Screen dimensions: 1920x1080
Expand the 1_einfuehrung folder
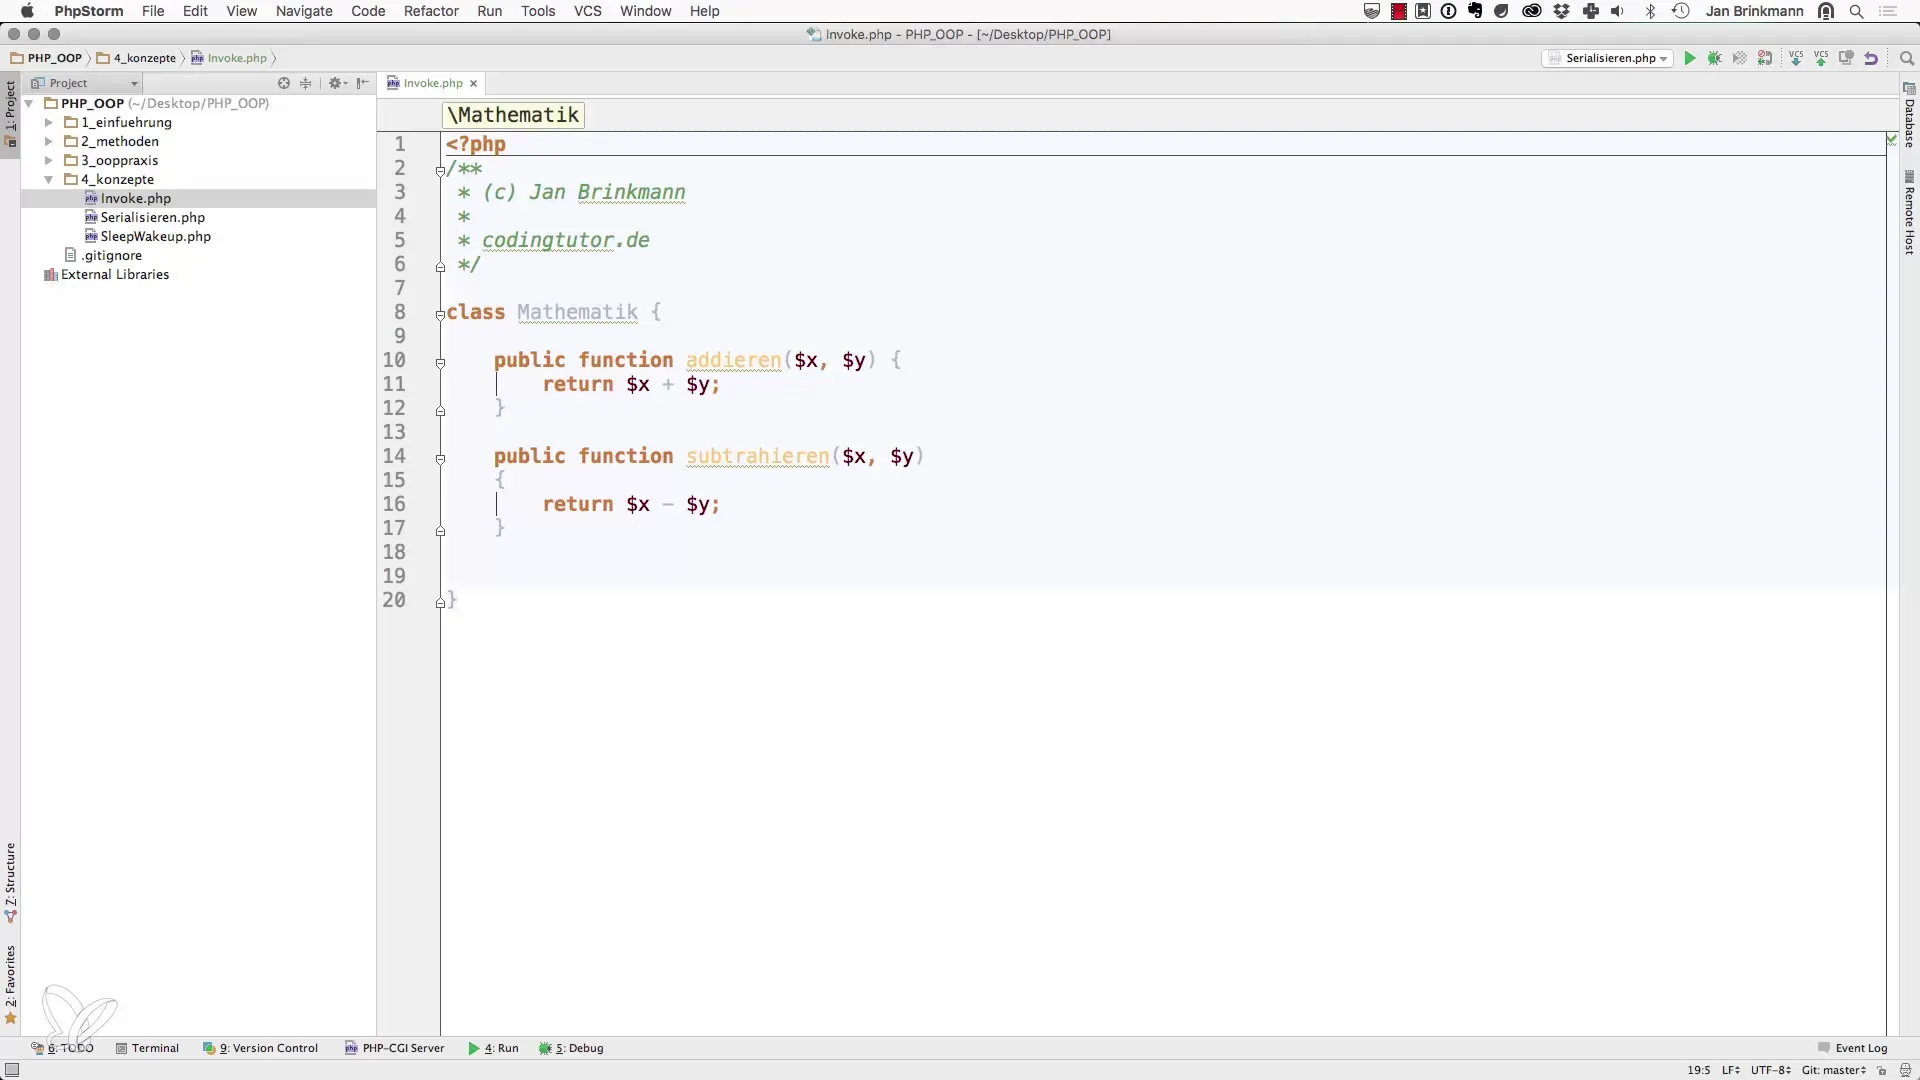48,122
